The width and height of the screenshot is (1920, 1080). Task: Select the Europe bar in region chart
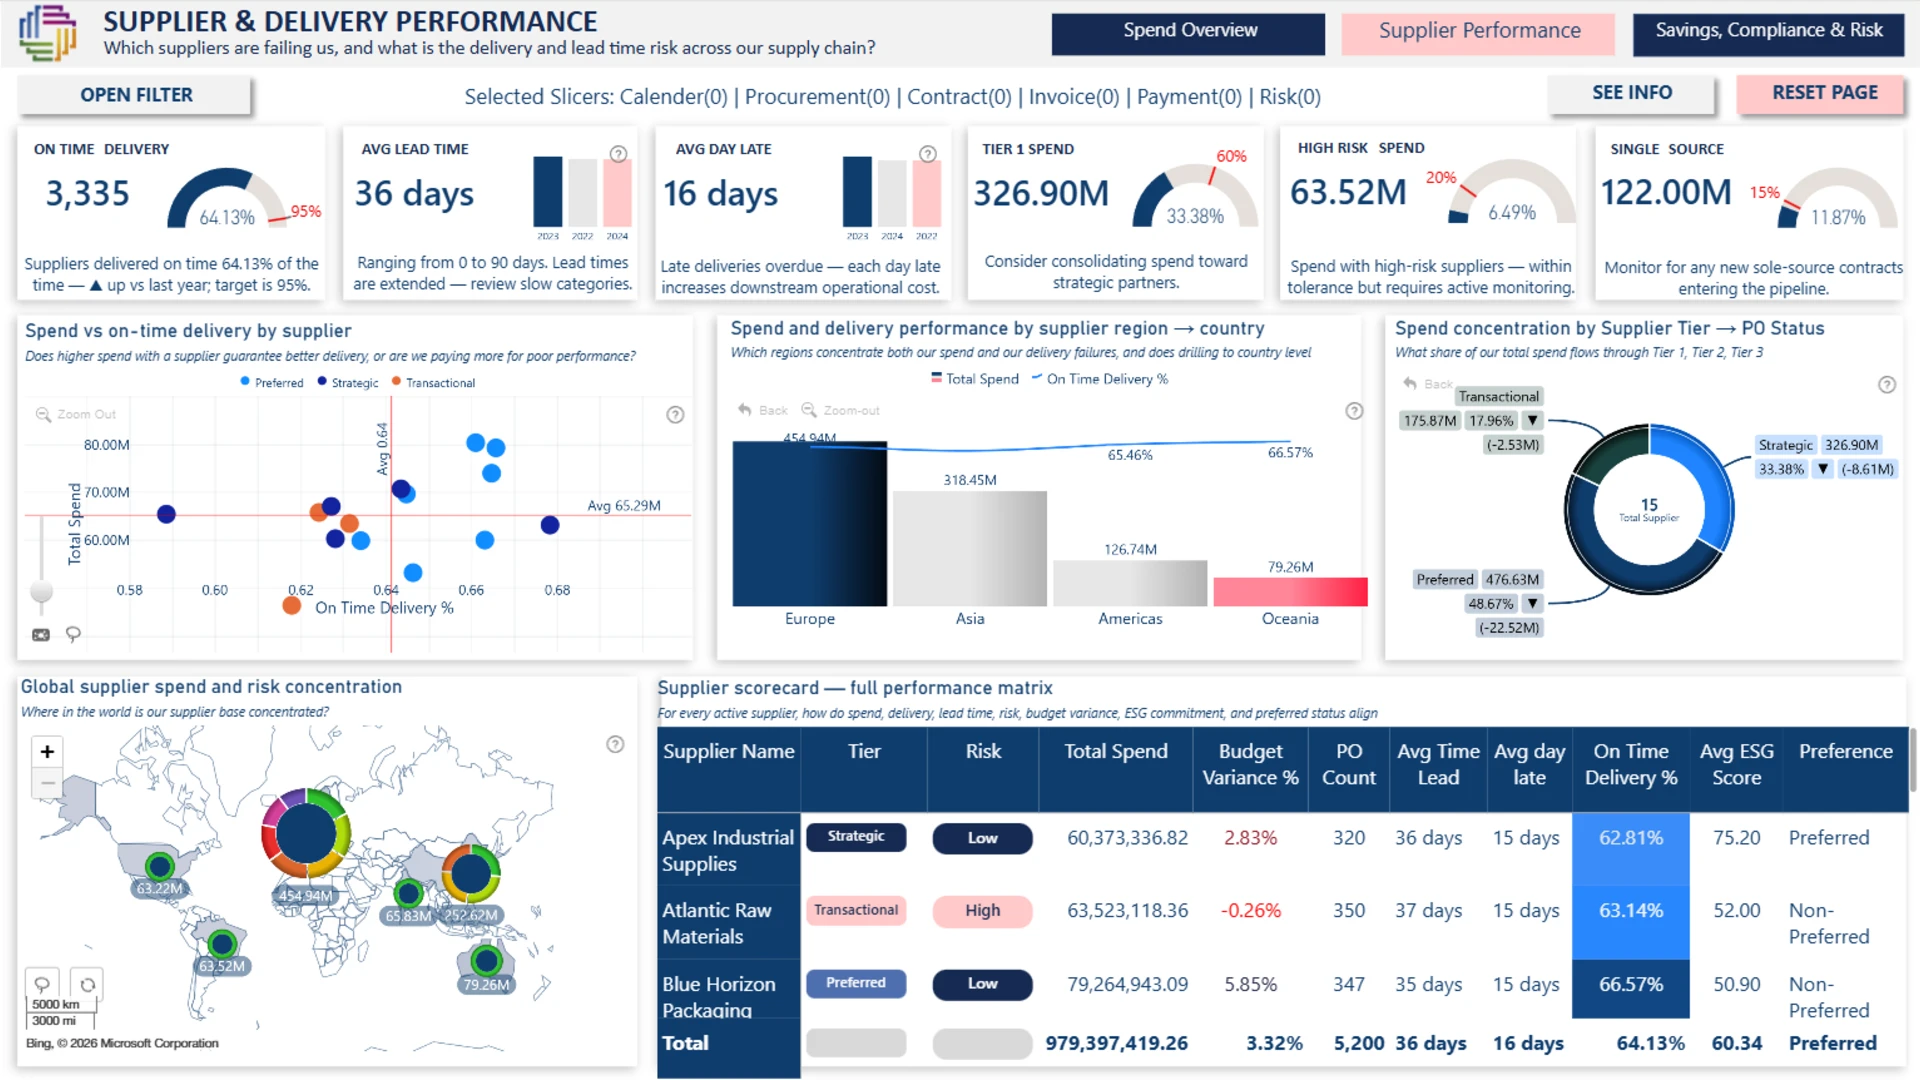[809, 524]
